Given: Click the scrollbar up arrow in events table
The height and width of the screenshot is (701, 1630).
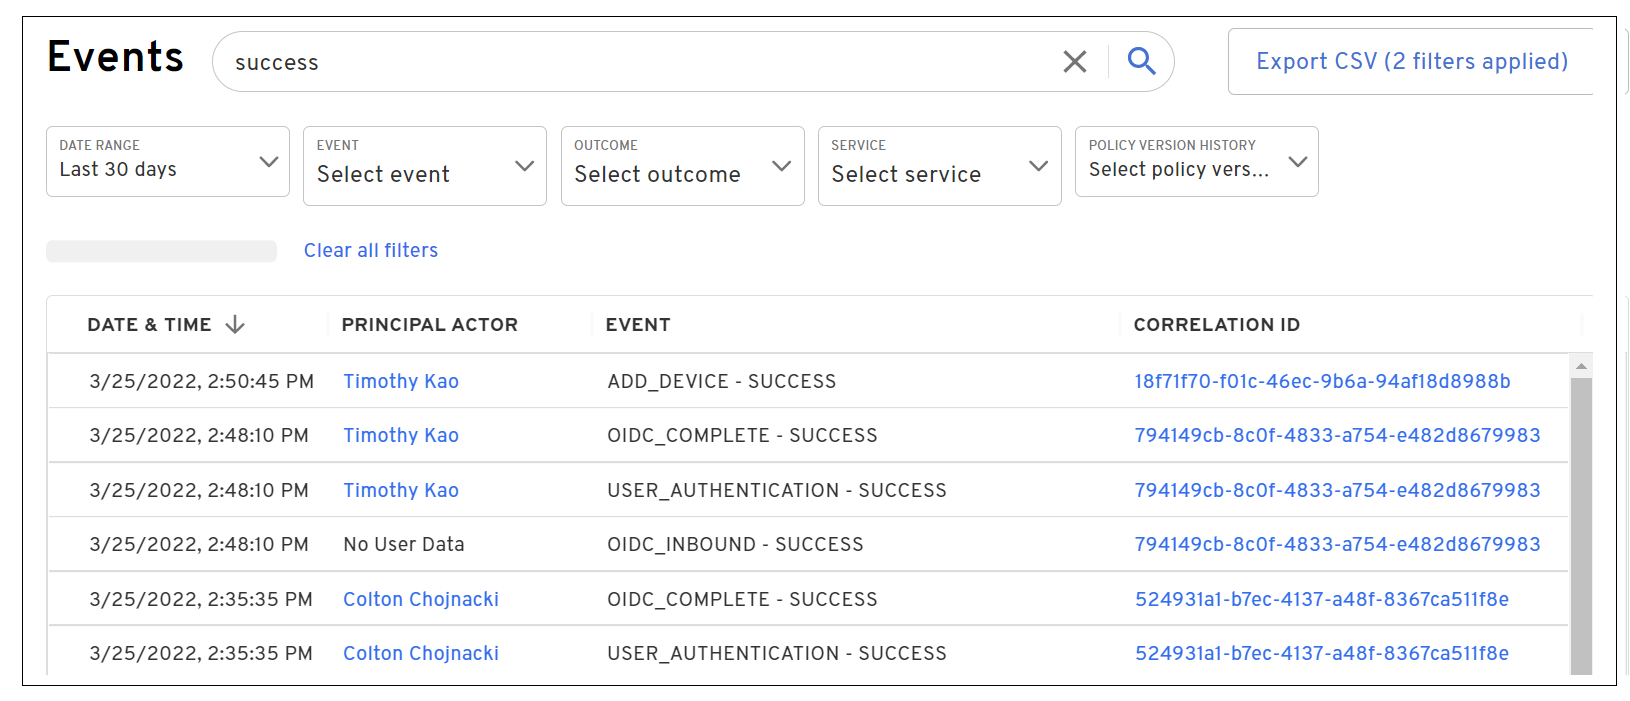Looking at the screenshot, I should [1581, 366].
